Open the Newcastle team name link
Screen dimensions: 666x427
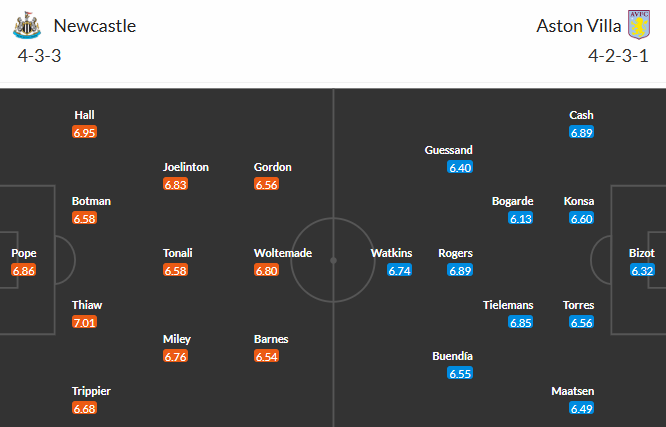click(95, 26)
